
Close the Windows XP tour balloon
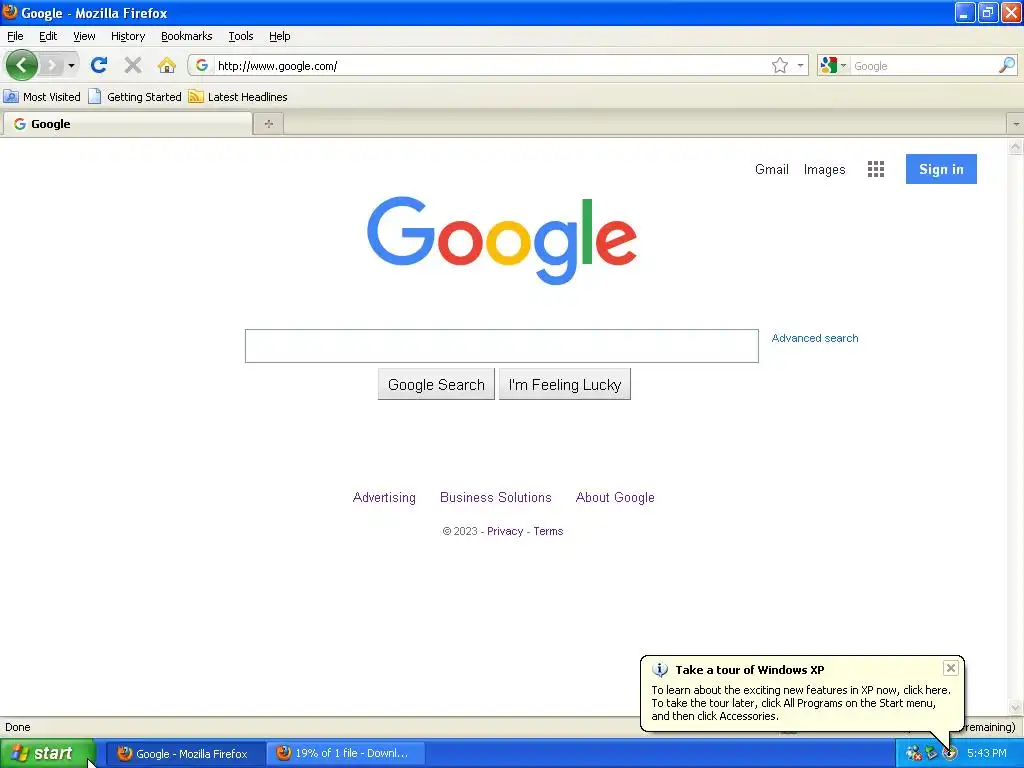[951, 667]
